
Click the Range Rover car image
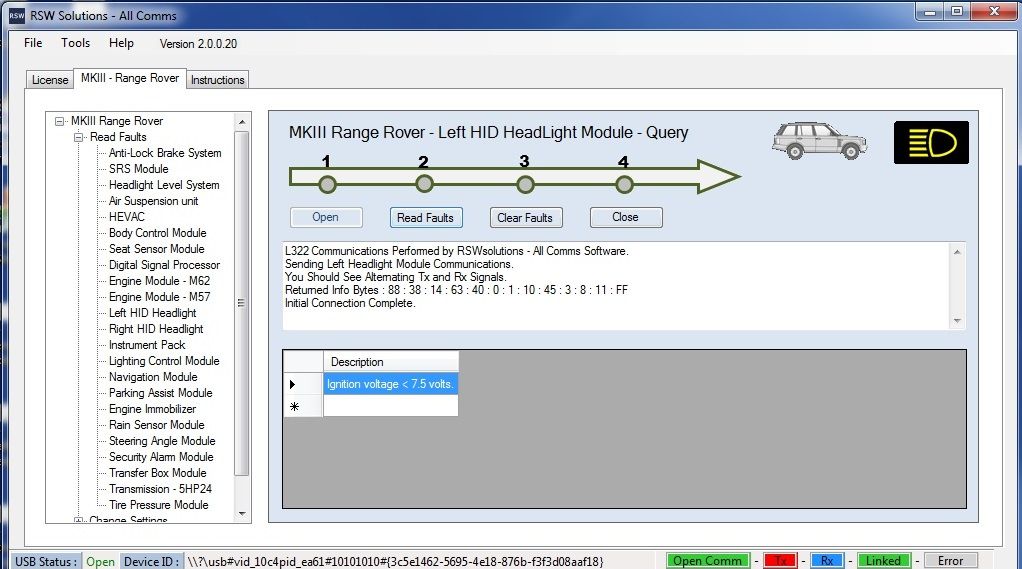click(819, 140)
